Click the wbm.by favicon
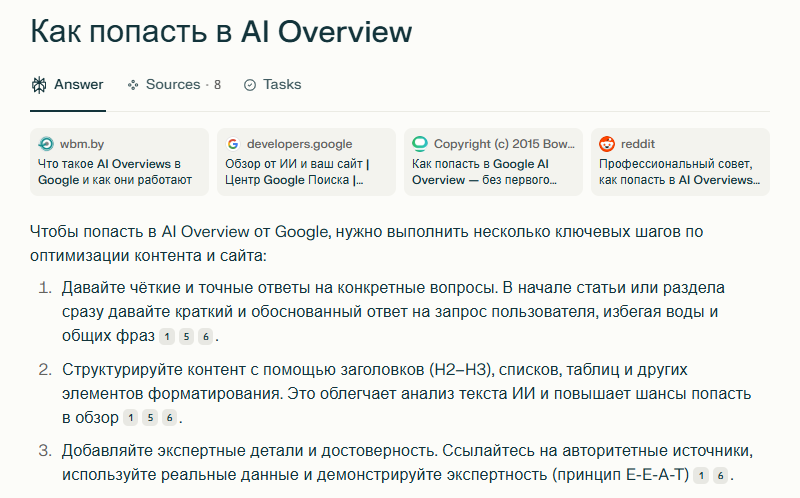800x498 pixels. (x=46, y=144)
